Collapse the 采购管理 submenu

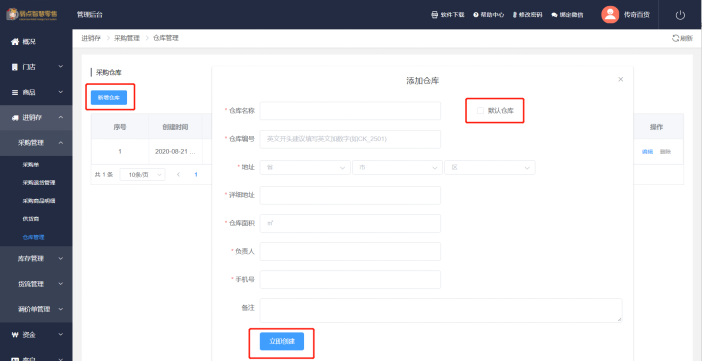click(61, 143)
